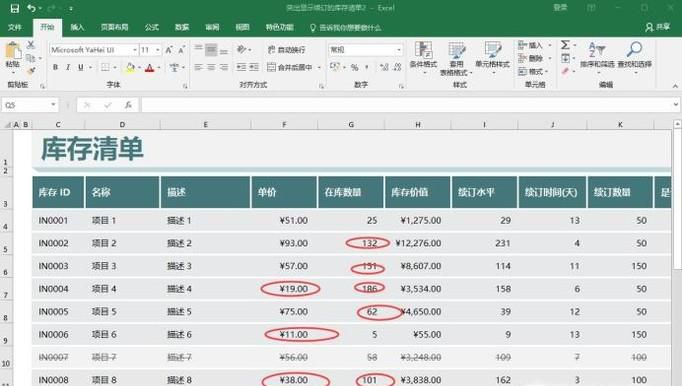The height and width of the screenshot is (386, 682).
Task: Click the Decrease Font Size icon
Action: point(181,50)
